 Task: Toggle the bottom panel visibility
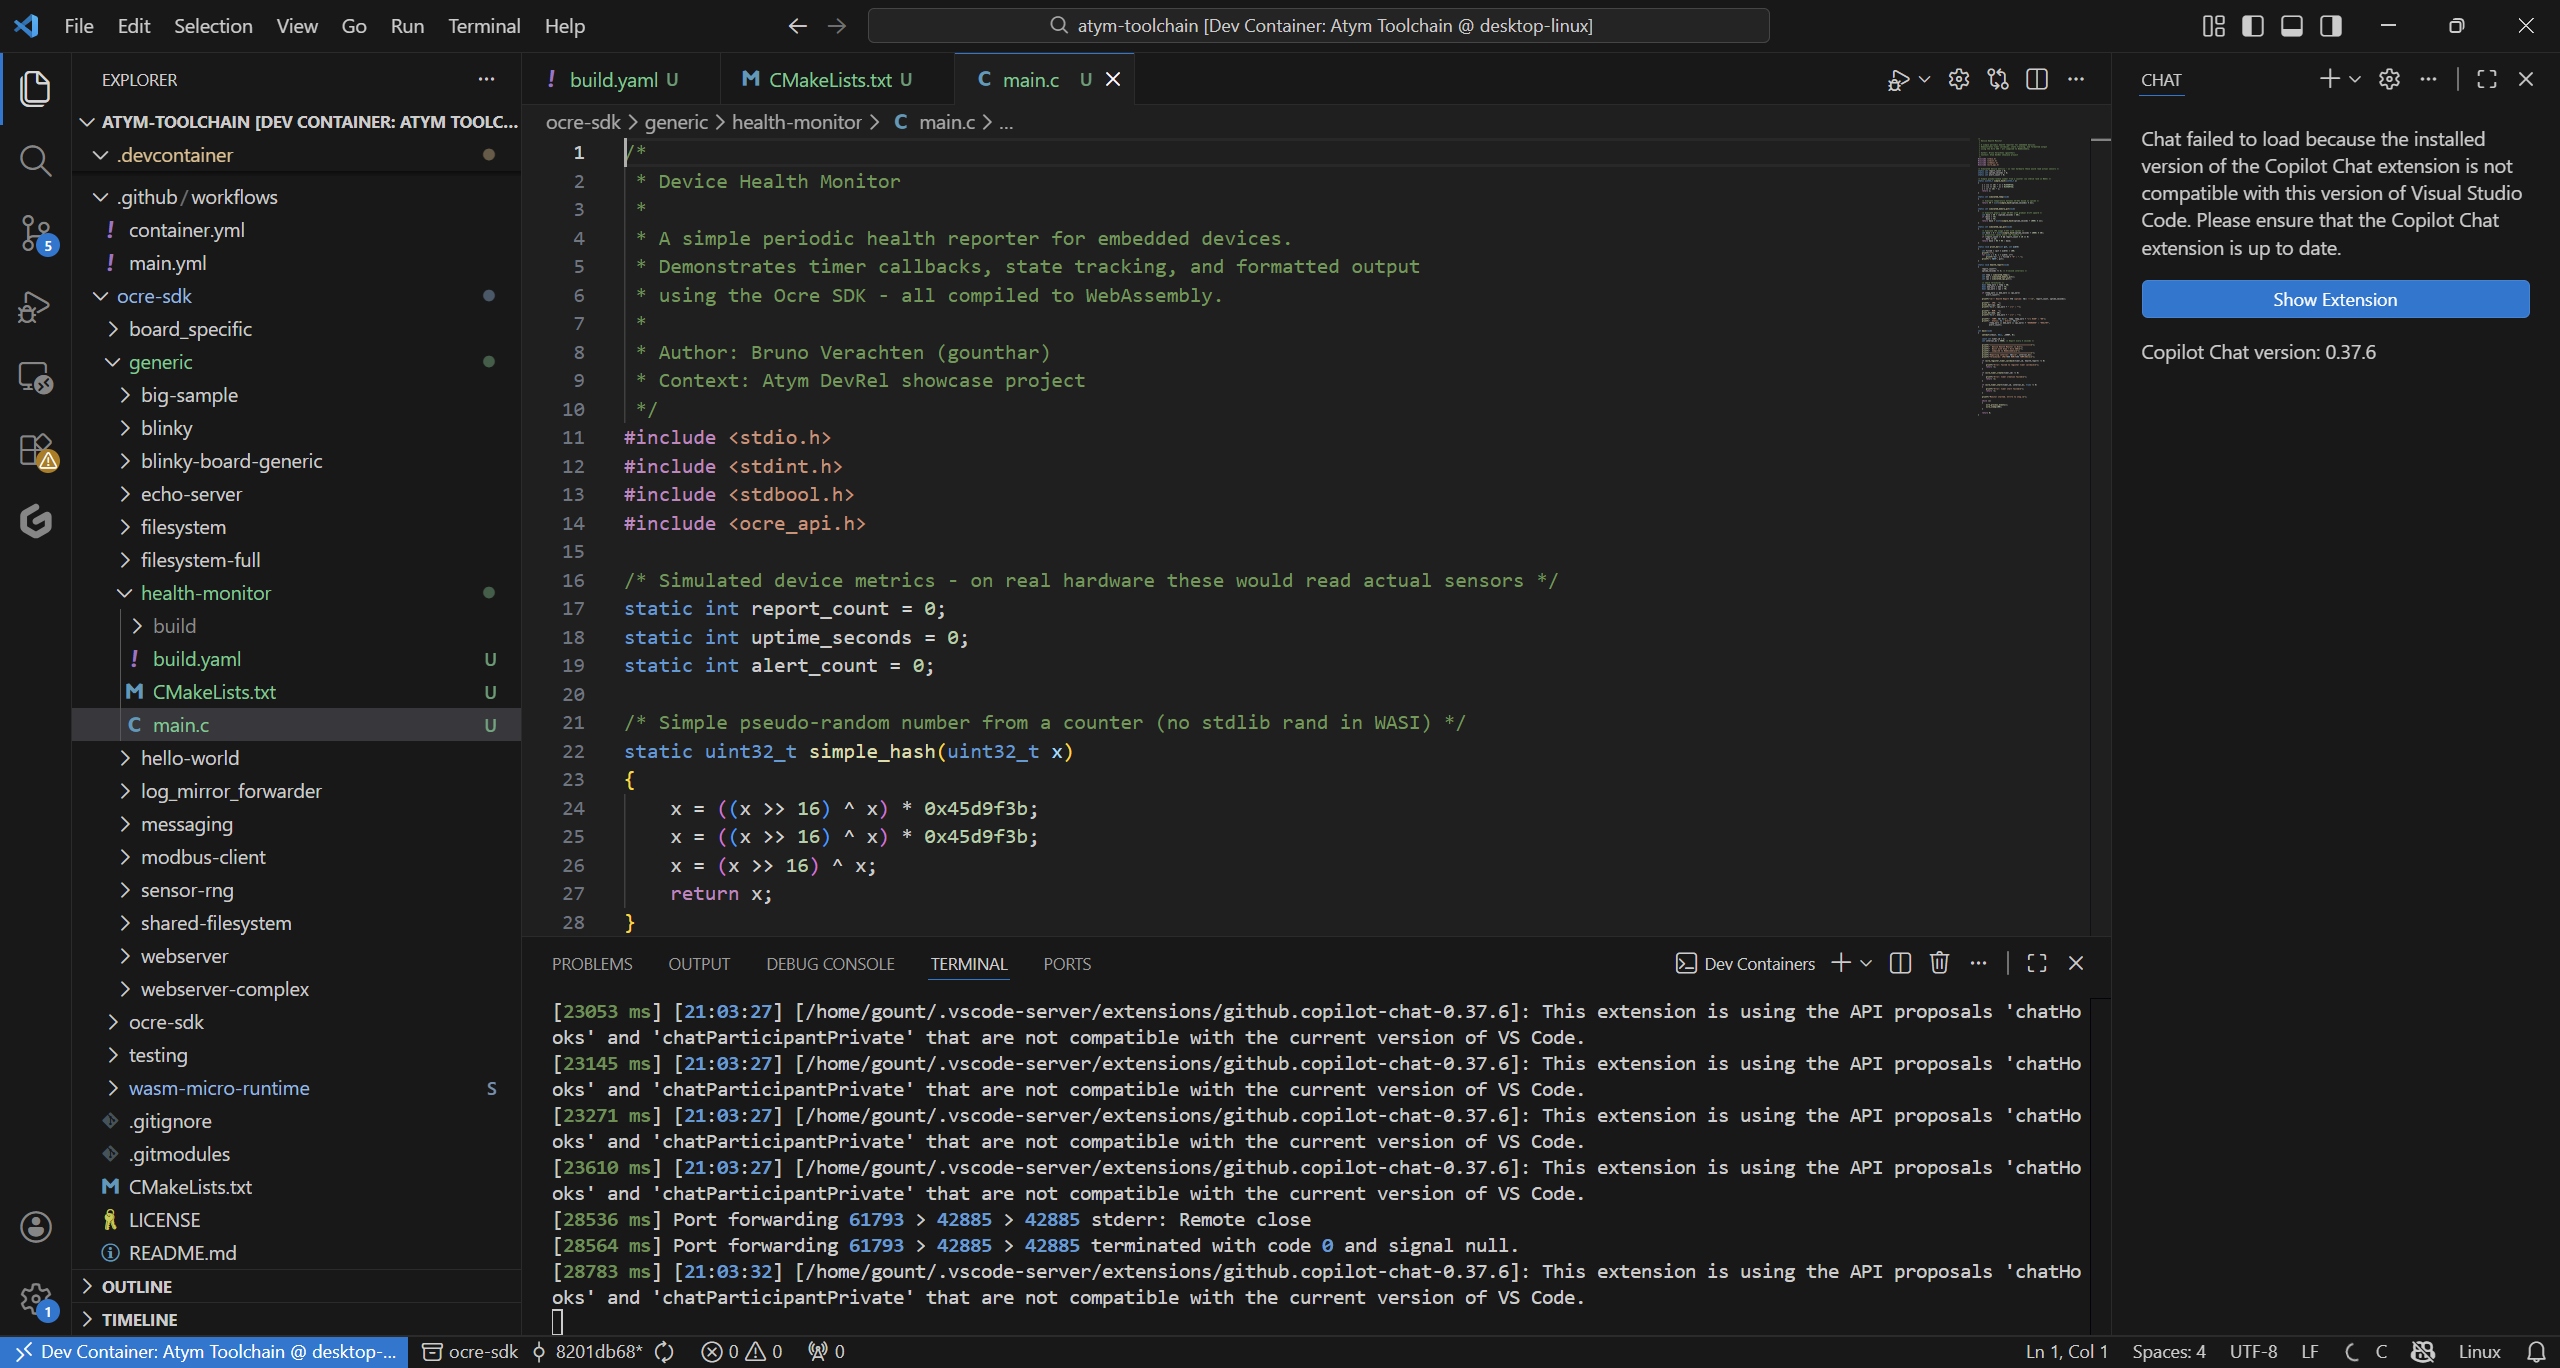click(x=2292, y=25)
